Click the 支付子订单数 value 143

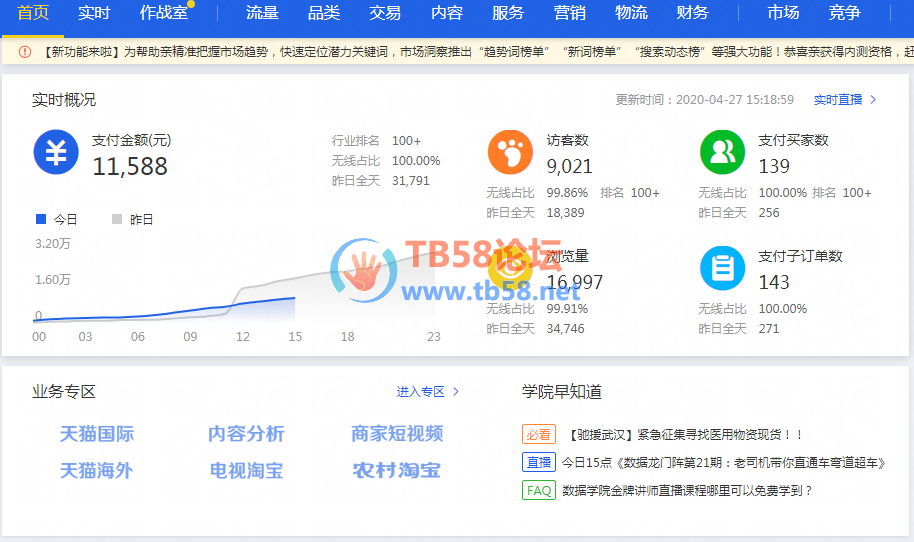pos(774,283)
